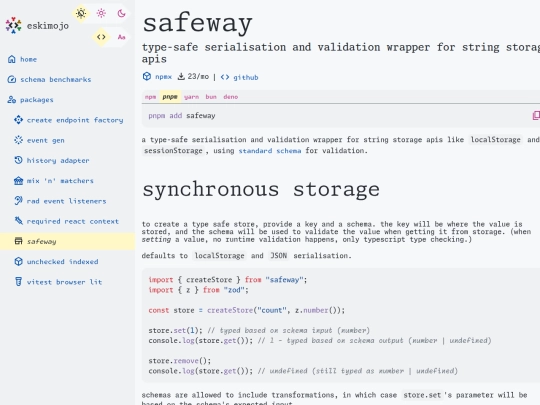The width and height of the screenshot is (540, 405).
Task: Switch to the npm tab
Action: click(x=150, y=97)
